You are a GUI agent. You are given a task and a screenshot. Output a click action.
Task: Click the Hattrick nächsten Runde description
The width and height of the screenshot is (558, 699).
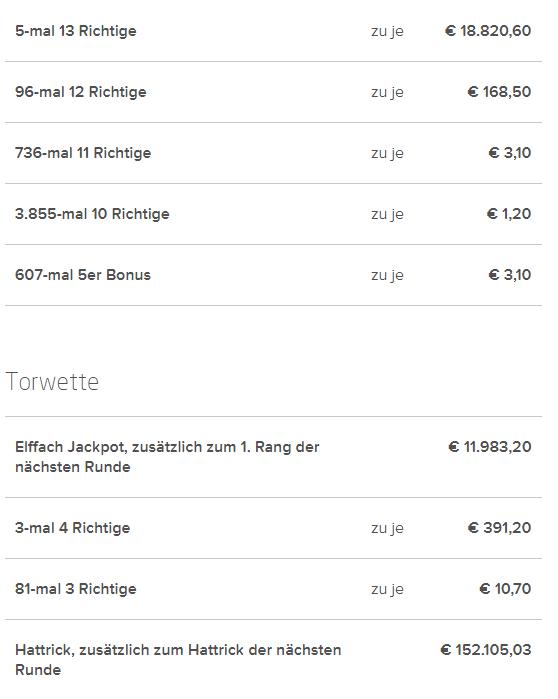178,660
